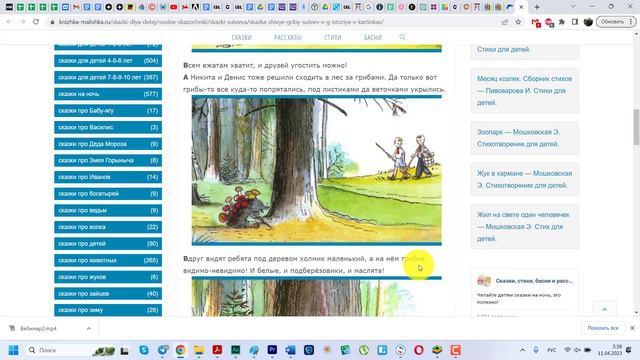This screenshot has width=640, height=360.
Task: Show hidden system tray icons
Action: point(522,350)
